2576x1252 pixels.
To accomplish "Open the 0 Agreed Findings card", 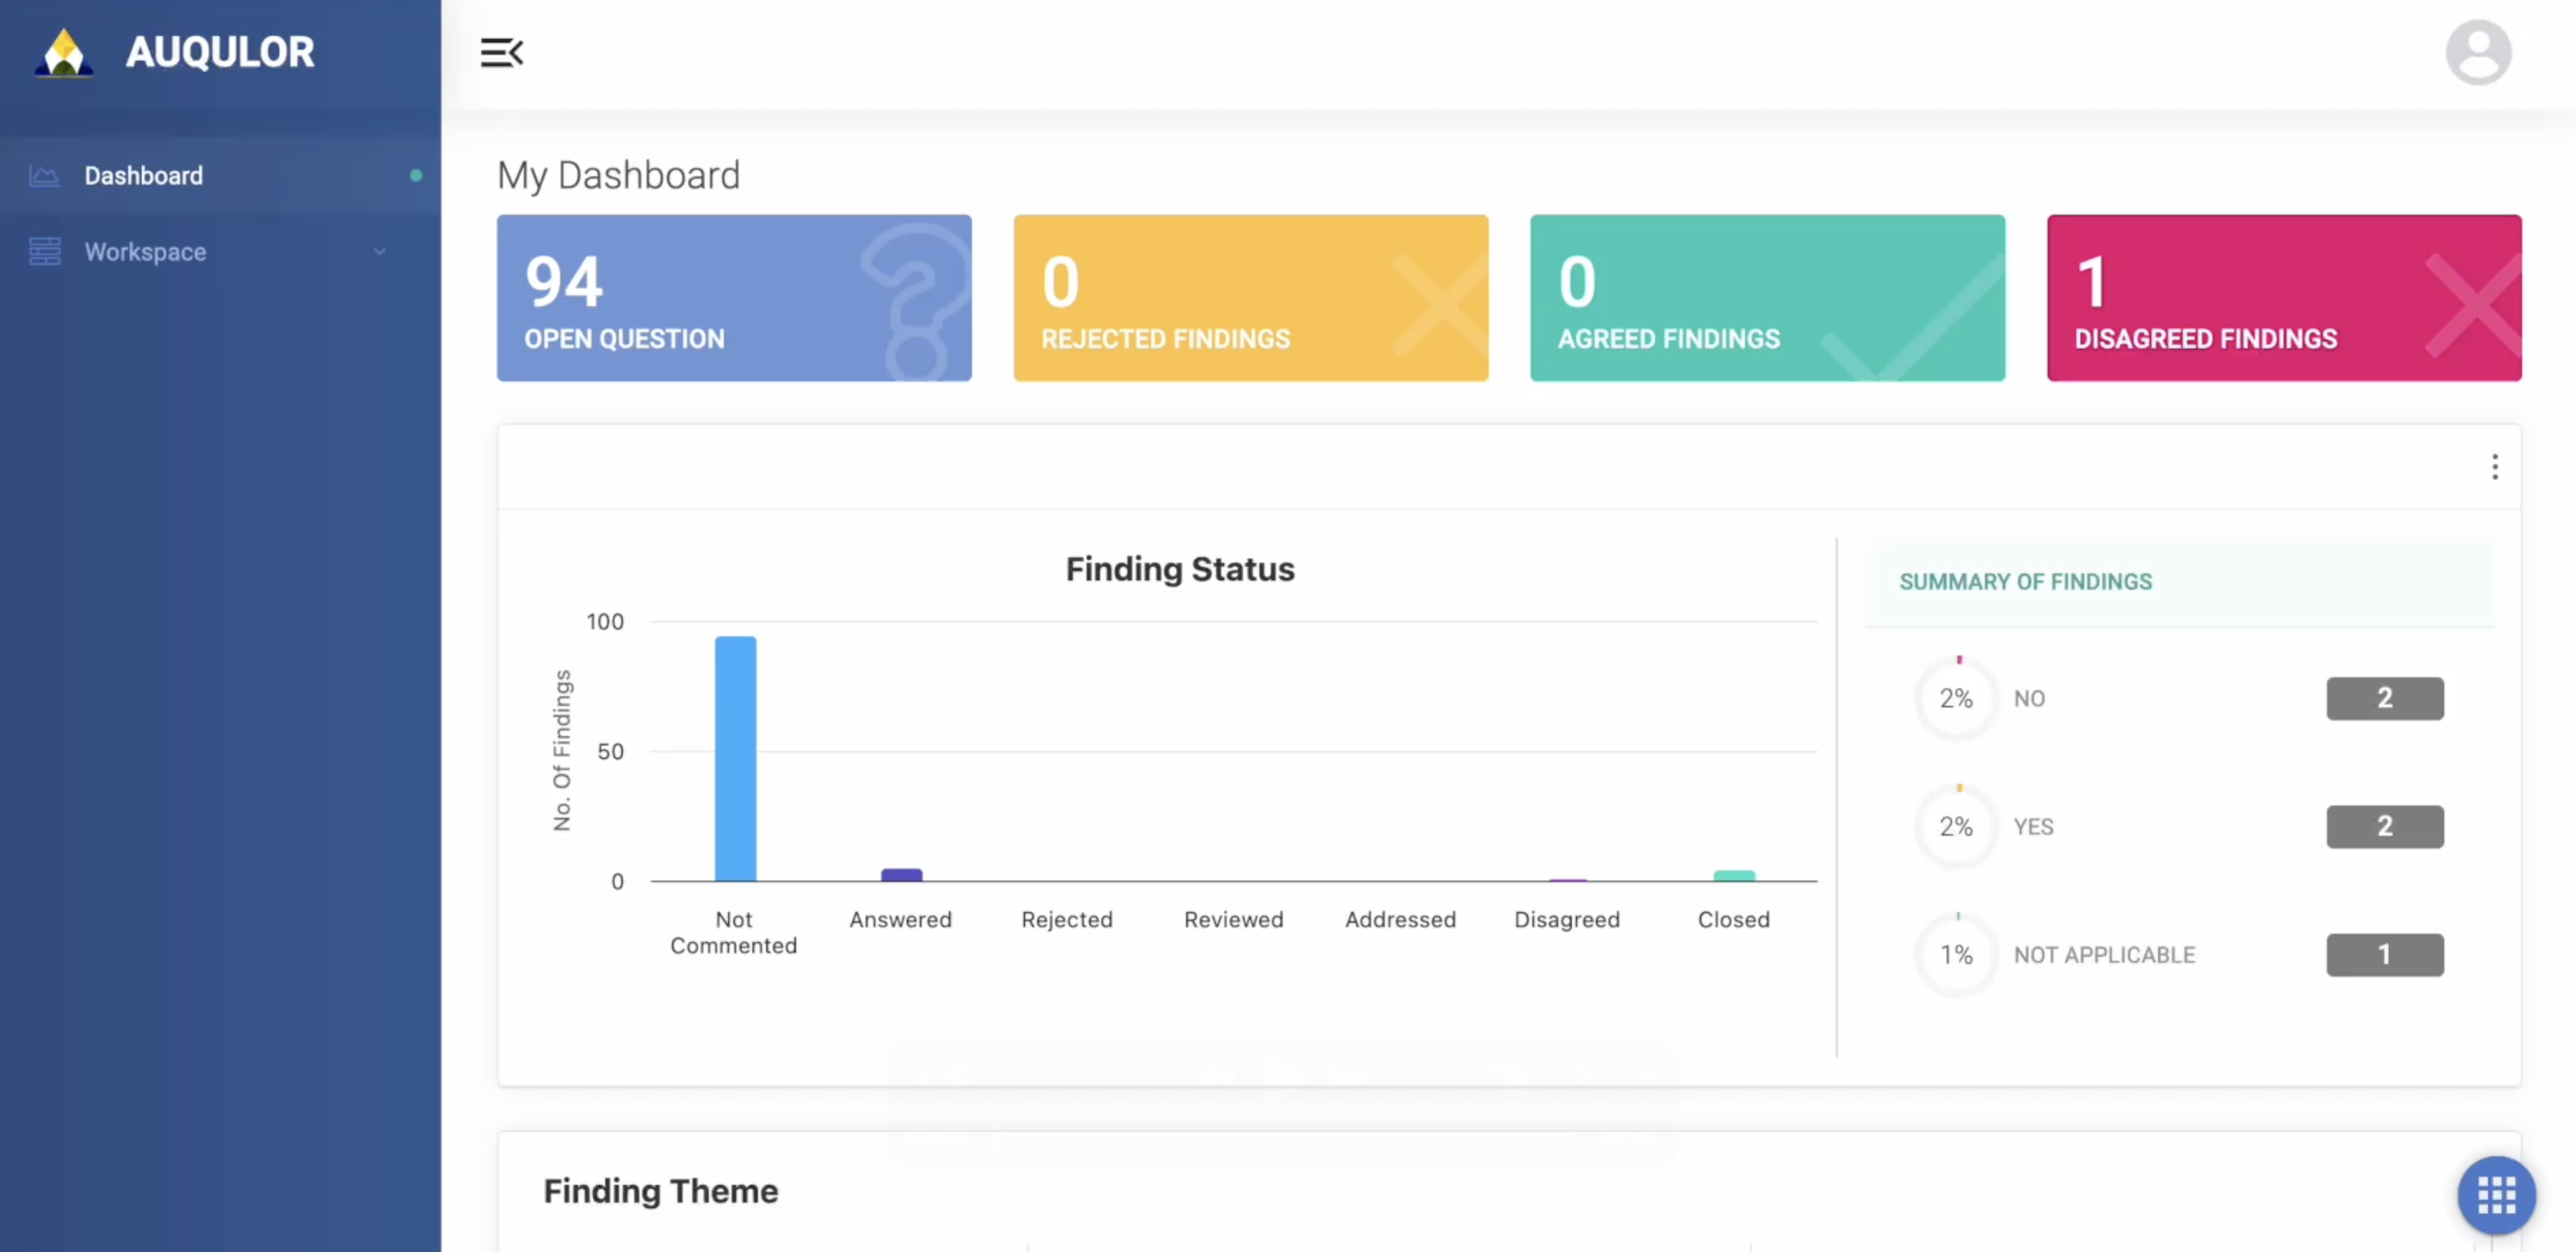I will (x=1767, y=298).
